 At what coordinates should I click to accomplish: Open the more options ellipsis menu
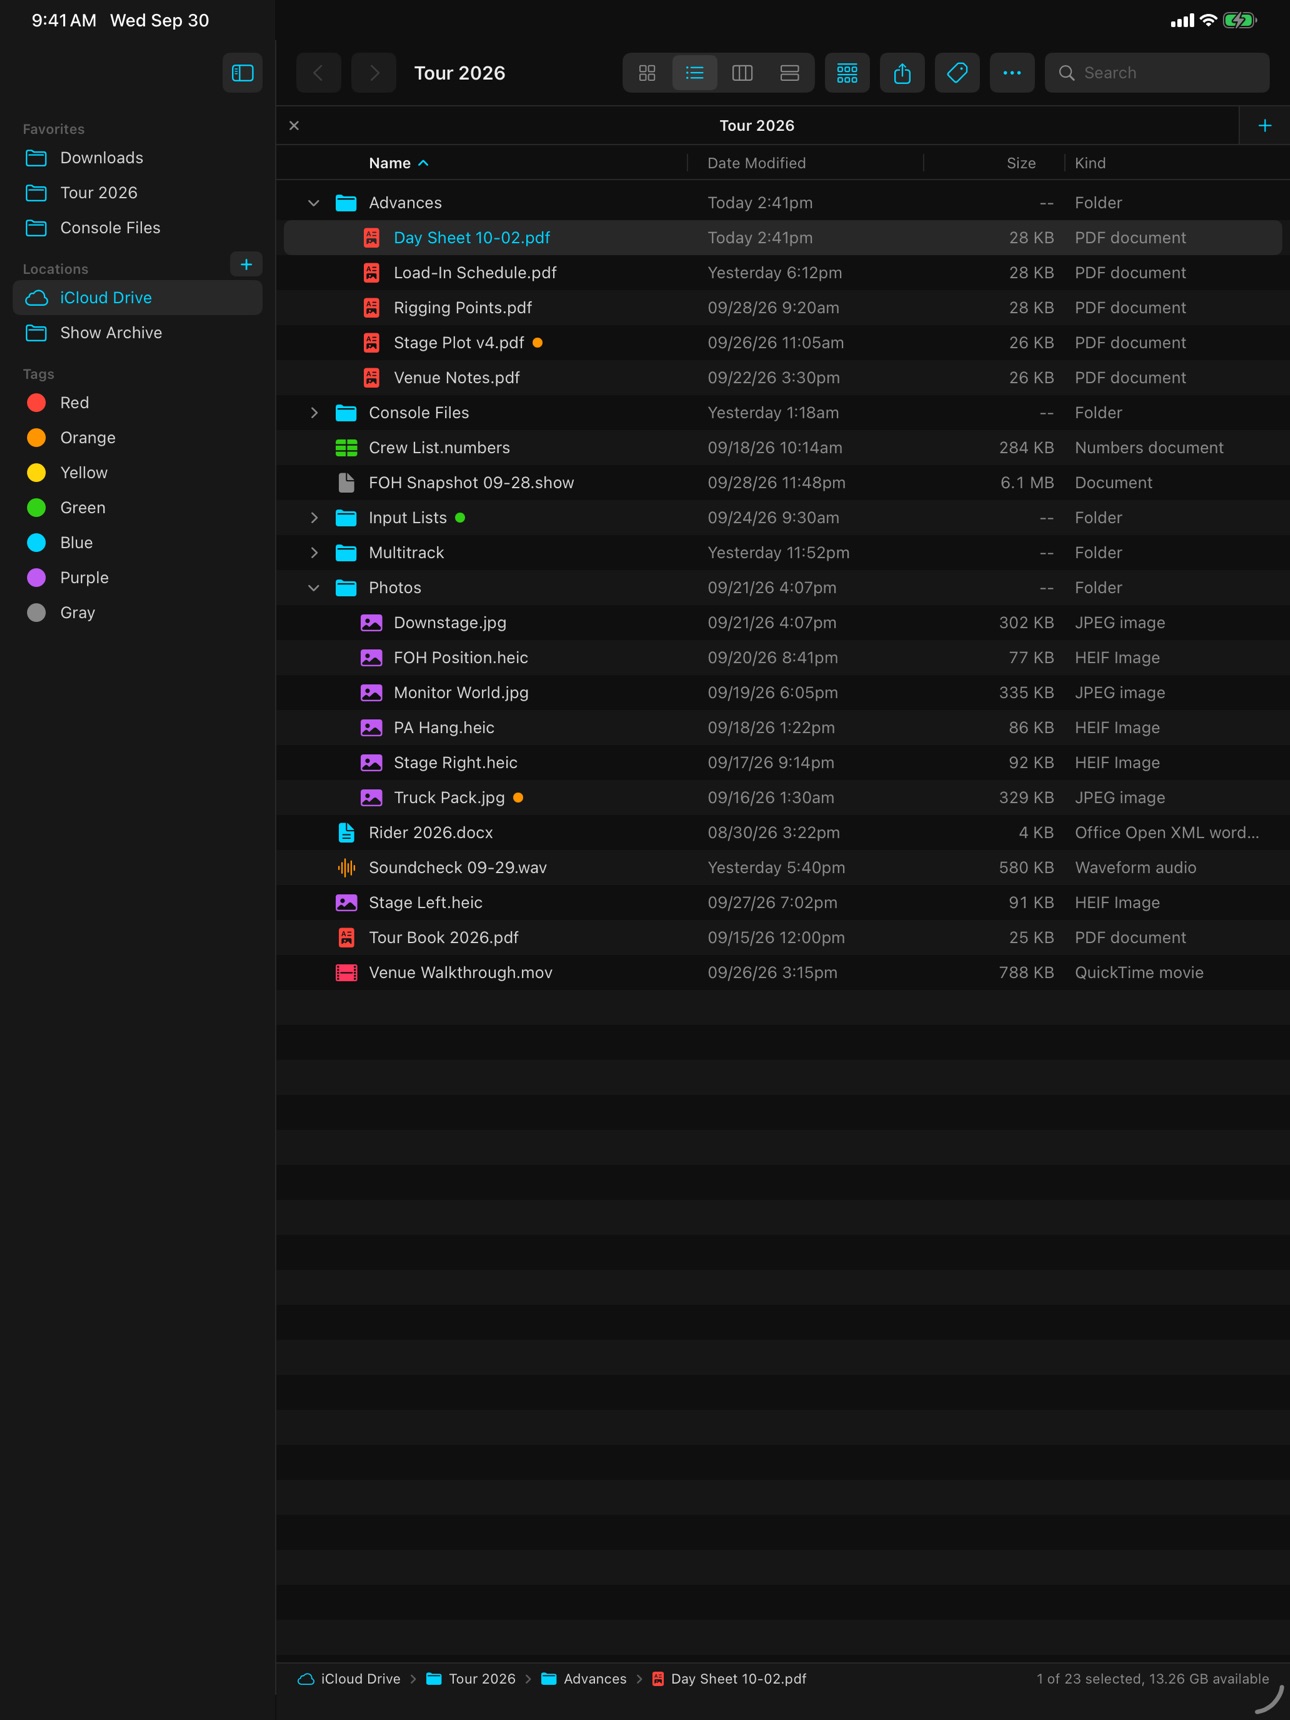pos(1012,73)
